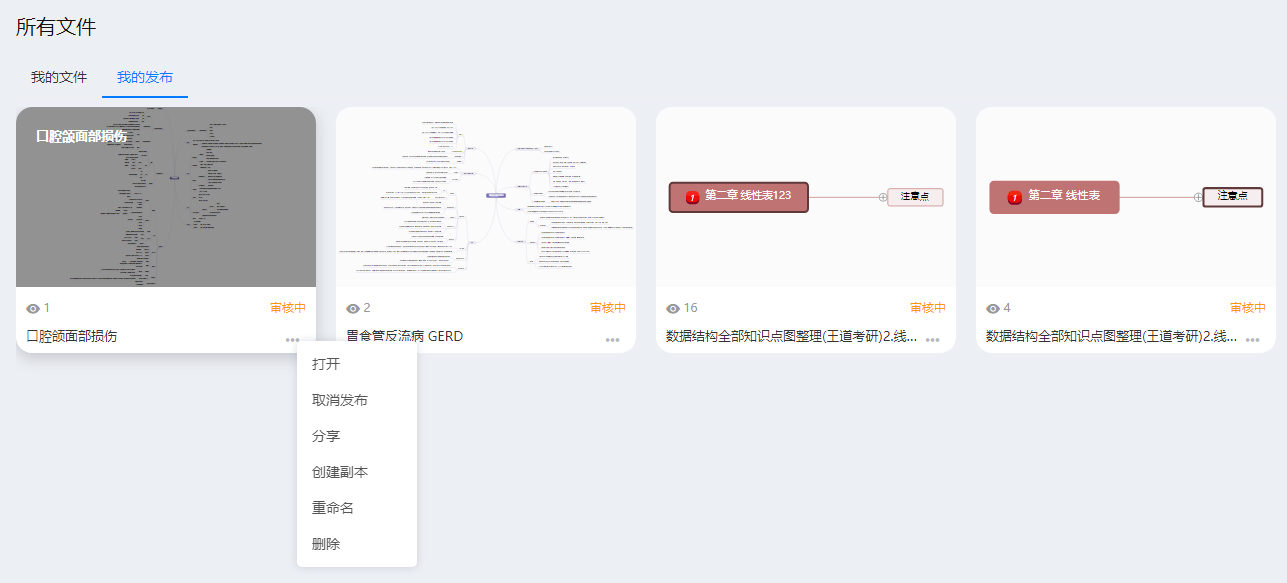Viewport: 1287px width, 583px height.
Task: Click the 审核中 status on the 4-views card
Action: [x=1247, y=308]
